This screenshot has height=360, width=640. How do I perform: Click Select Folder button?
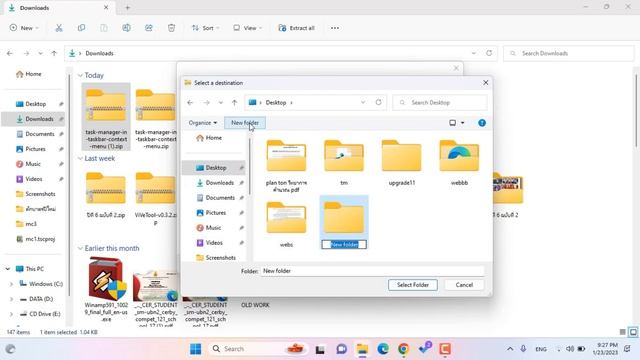coord(413,284)
